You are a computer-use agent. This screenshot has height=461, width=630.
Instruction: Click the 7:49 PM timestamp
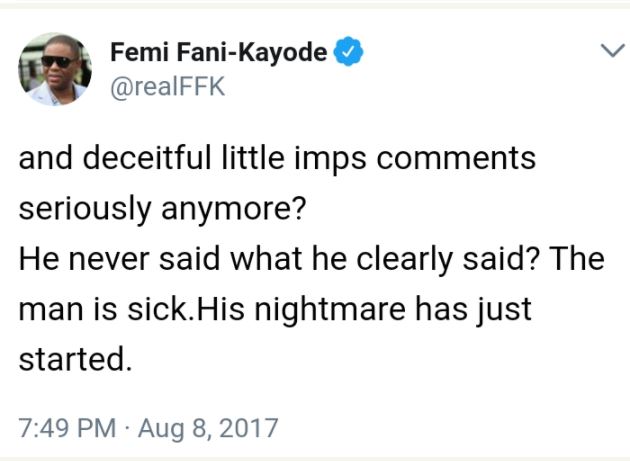point(67,428)
